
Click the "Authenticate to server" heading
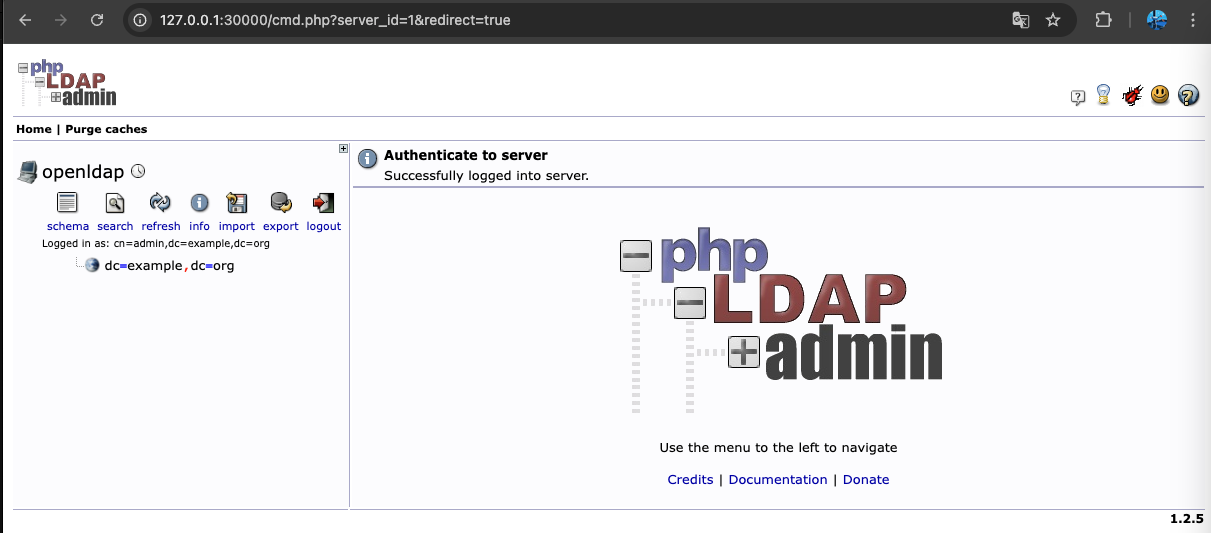466,155
